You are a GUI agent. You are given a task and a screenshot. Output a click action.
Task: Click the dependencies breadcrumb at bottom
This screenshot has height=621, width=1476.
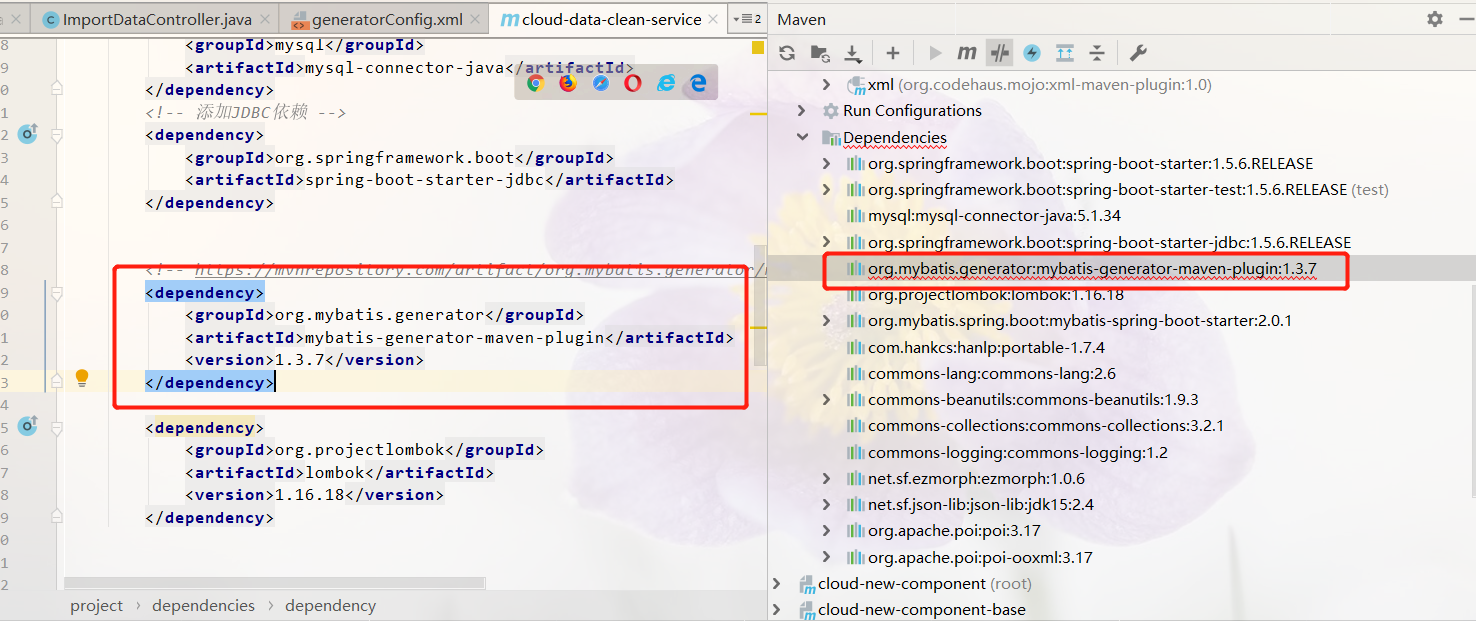[203, 605]
